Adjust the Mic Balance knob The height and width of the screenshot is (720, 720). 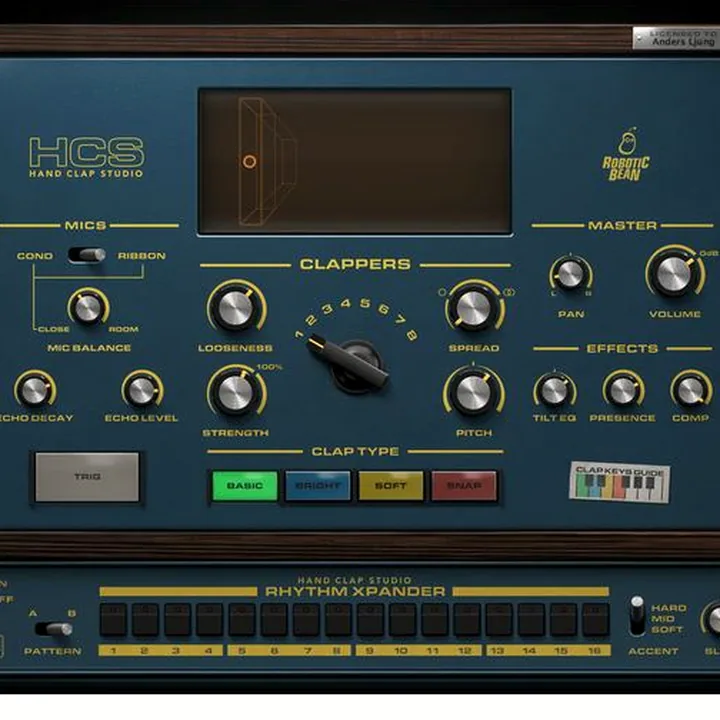pos(87,308)
